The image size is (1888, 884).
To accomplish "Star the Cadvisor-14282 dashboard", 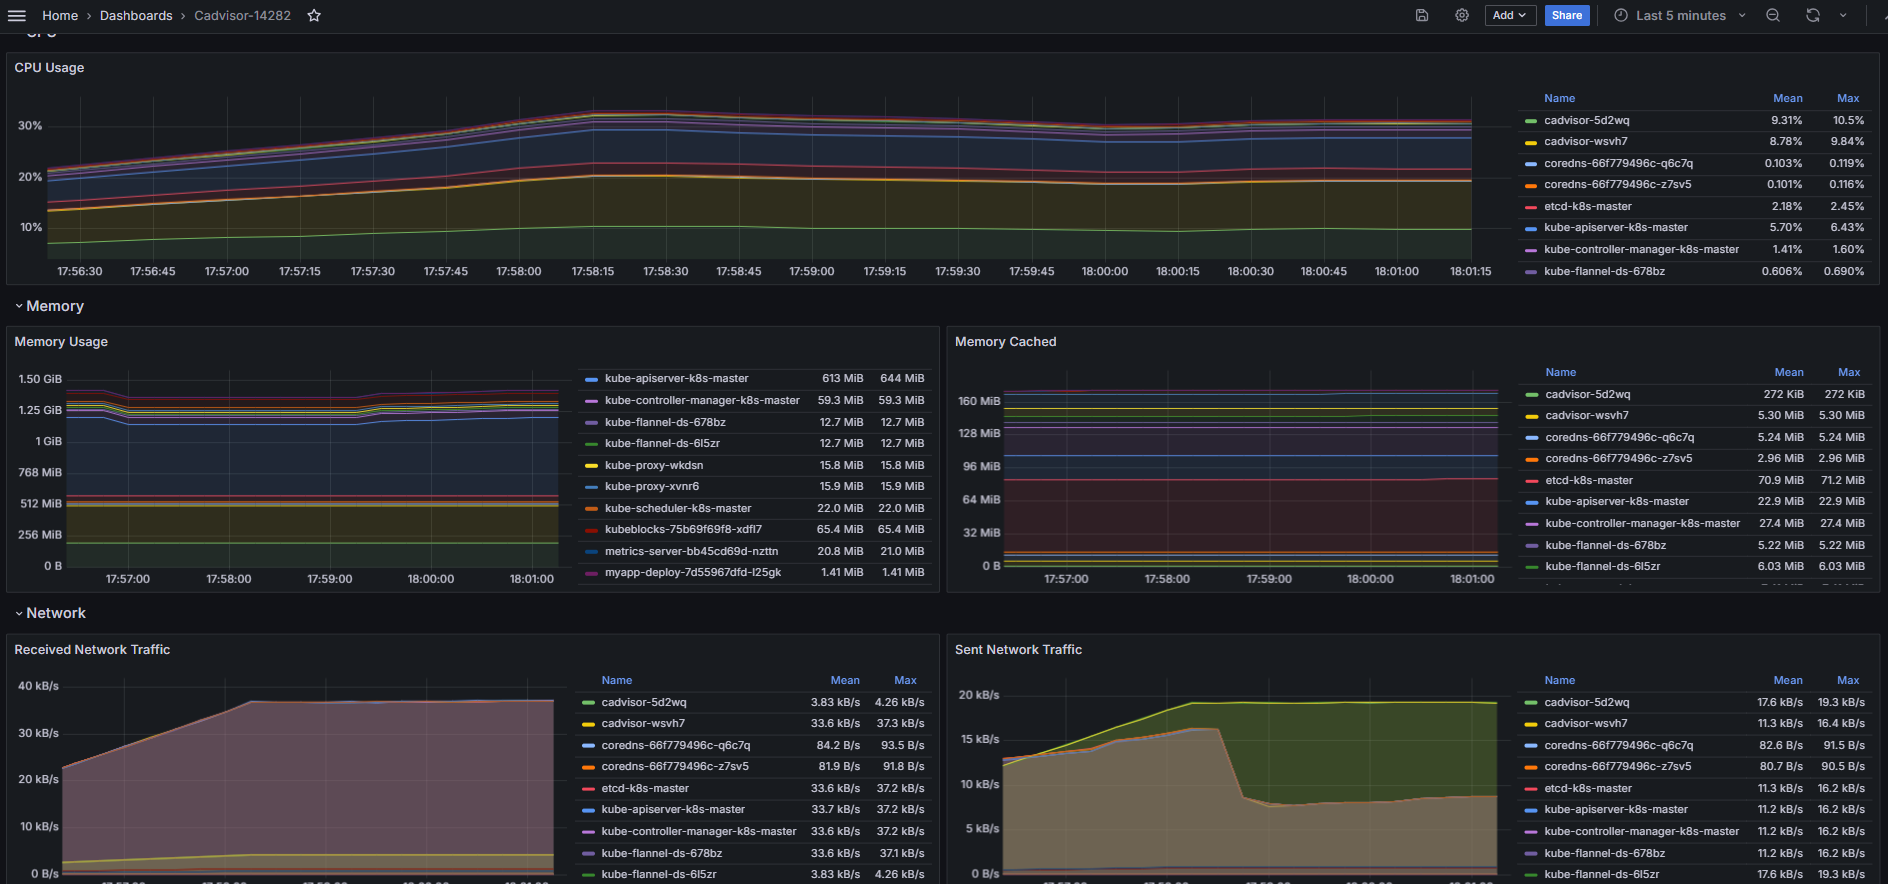I will pyautogui.click(x=314, y=15).
